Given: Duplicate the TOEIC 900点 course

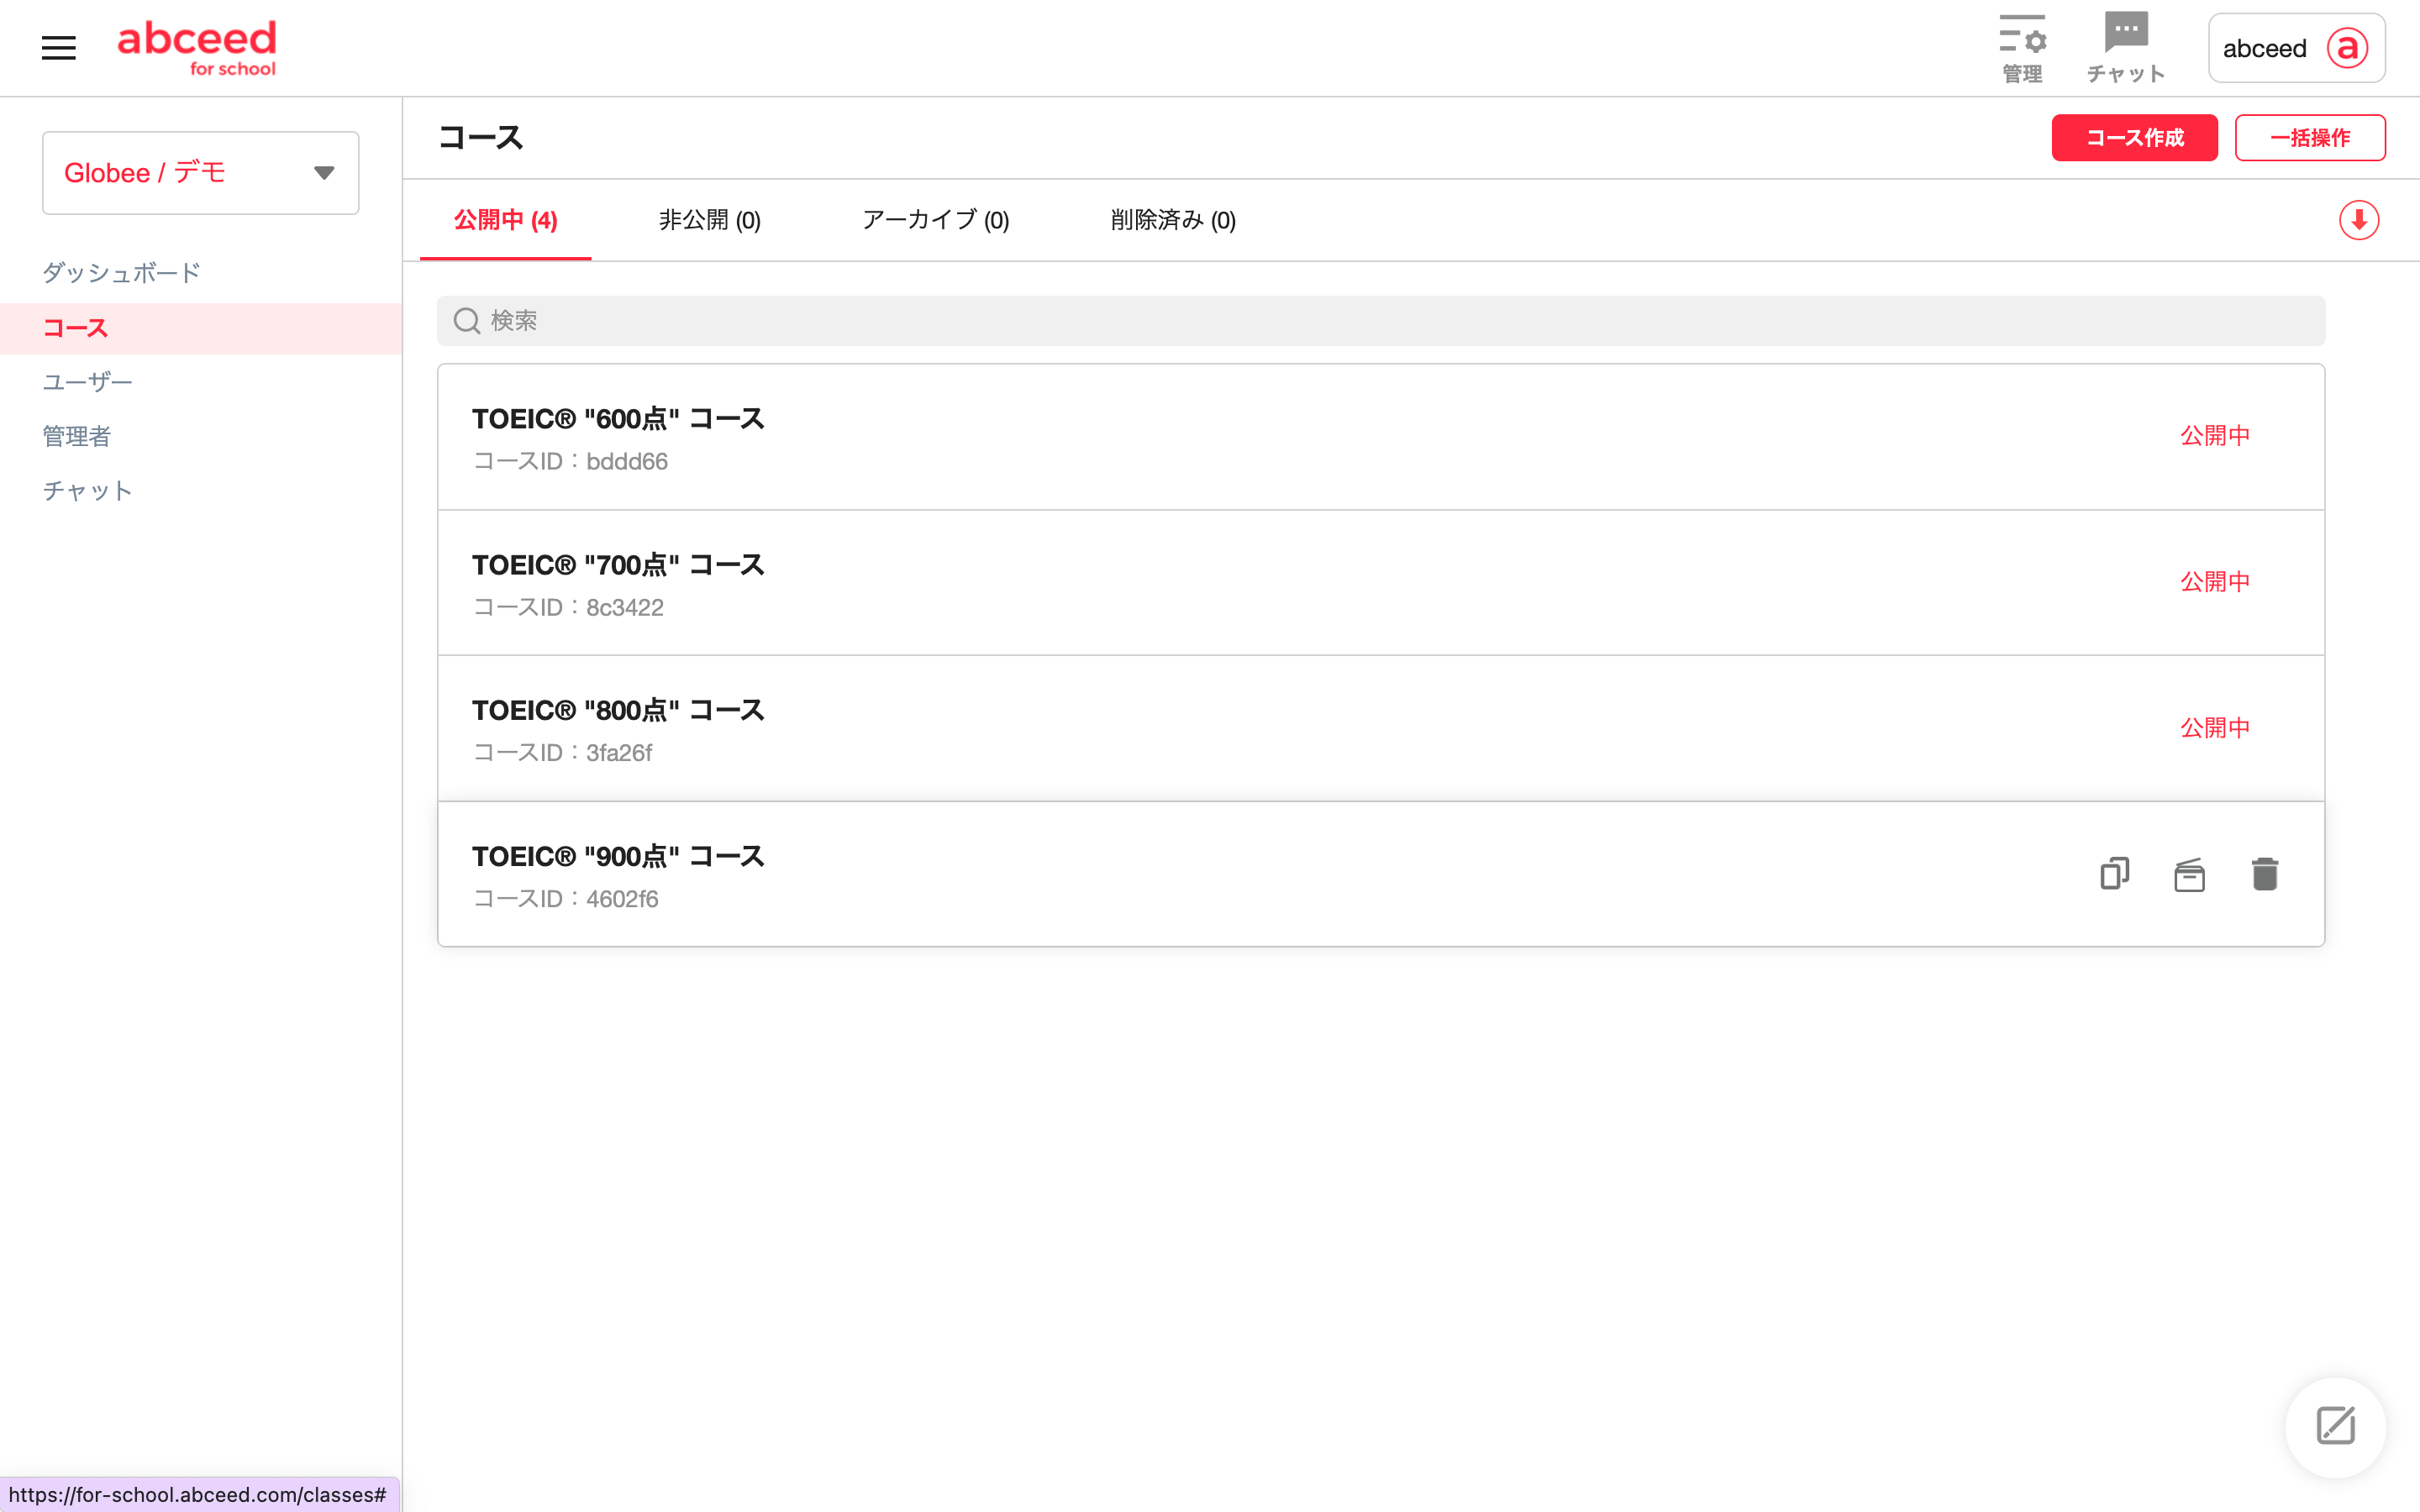Looking at the screenshot, I should (2114, 874).
